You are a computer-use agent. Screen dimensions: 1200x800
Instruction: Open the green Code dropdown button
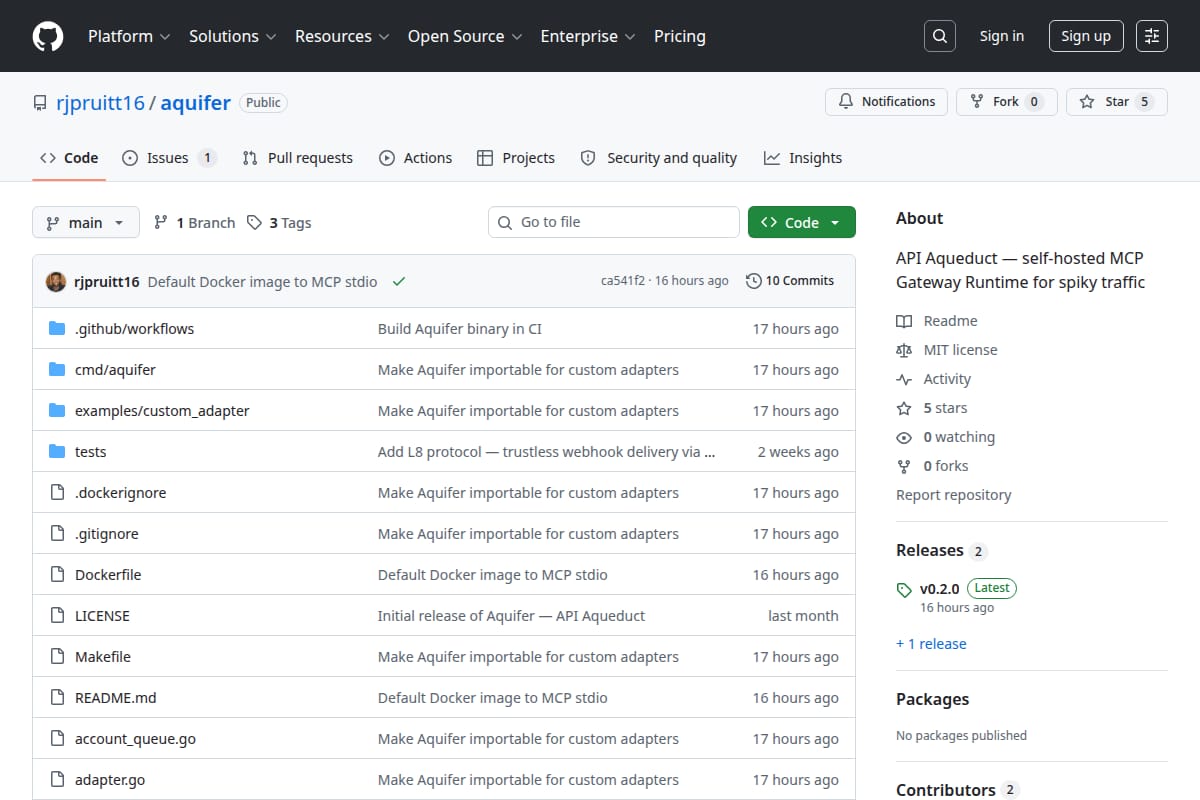802,222
